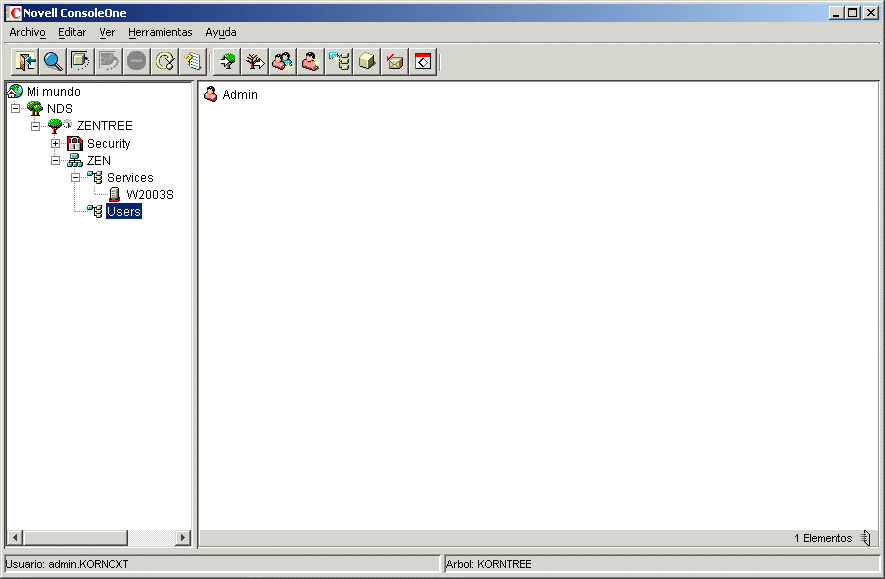This screenshot has height=579, width=885.
Task: Refresh the view using the circular arrow icon
Action: [x=165, y=61]
